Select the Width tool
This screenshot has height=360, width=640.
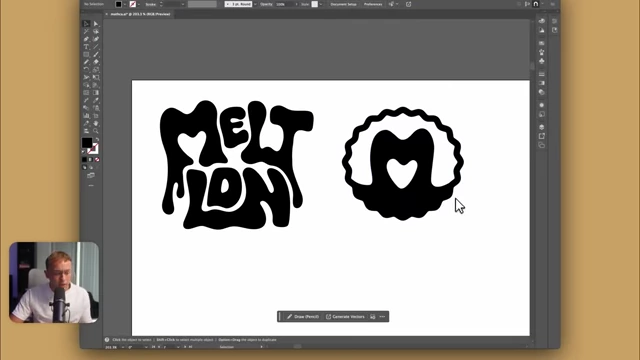(86, 77)
